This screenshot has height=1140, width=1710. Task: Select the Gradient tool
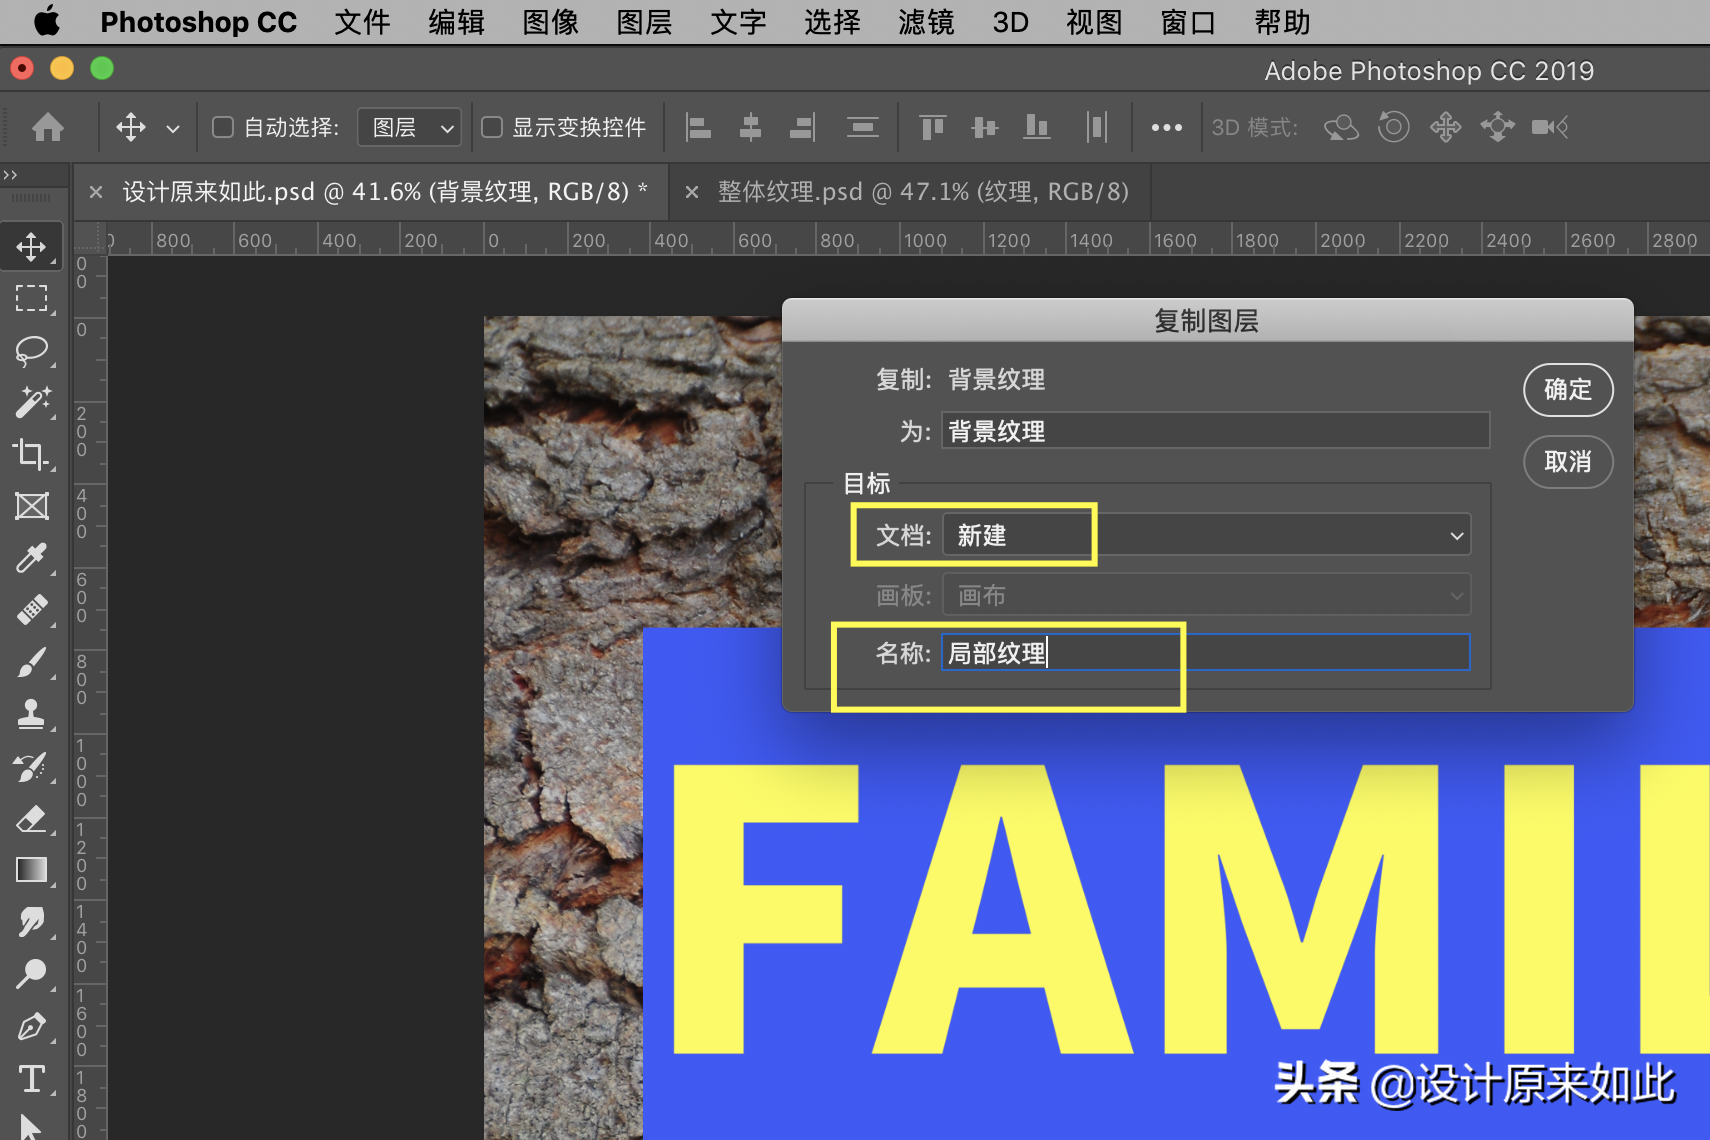click(31, 870)
